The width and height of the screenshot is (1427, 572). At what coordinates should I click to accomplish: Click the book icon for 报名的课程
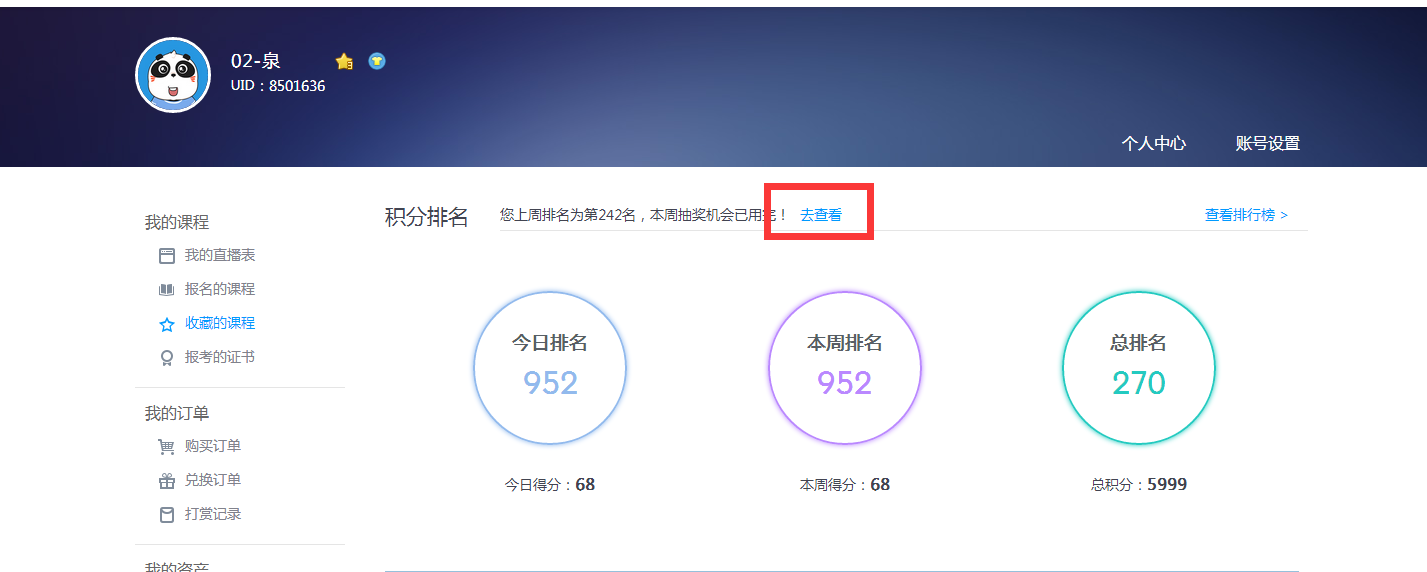[x=167, y=290]
